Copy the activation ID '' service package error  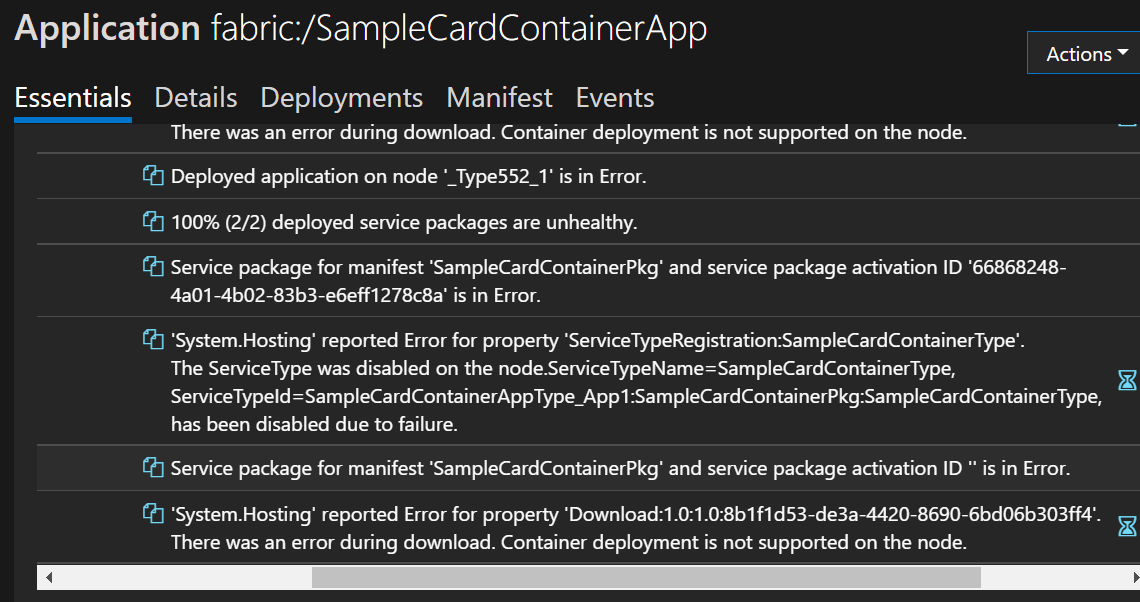(152, 468)
